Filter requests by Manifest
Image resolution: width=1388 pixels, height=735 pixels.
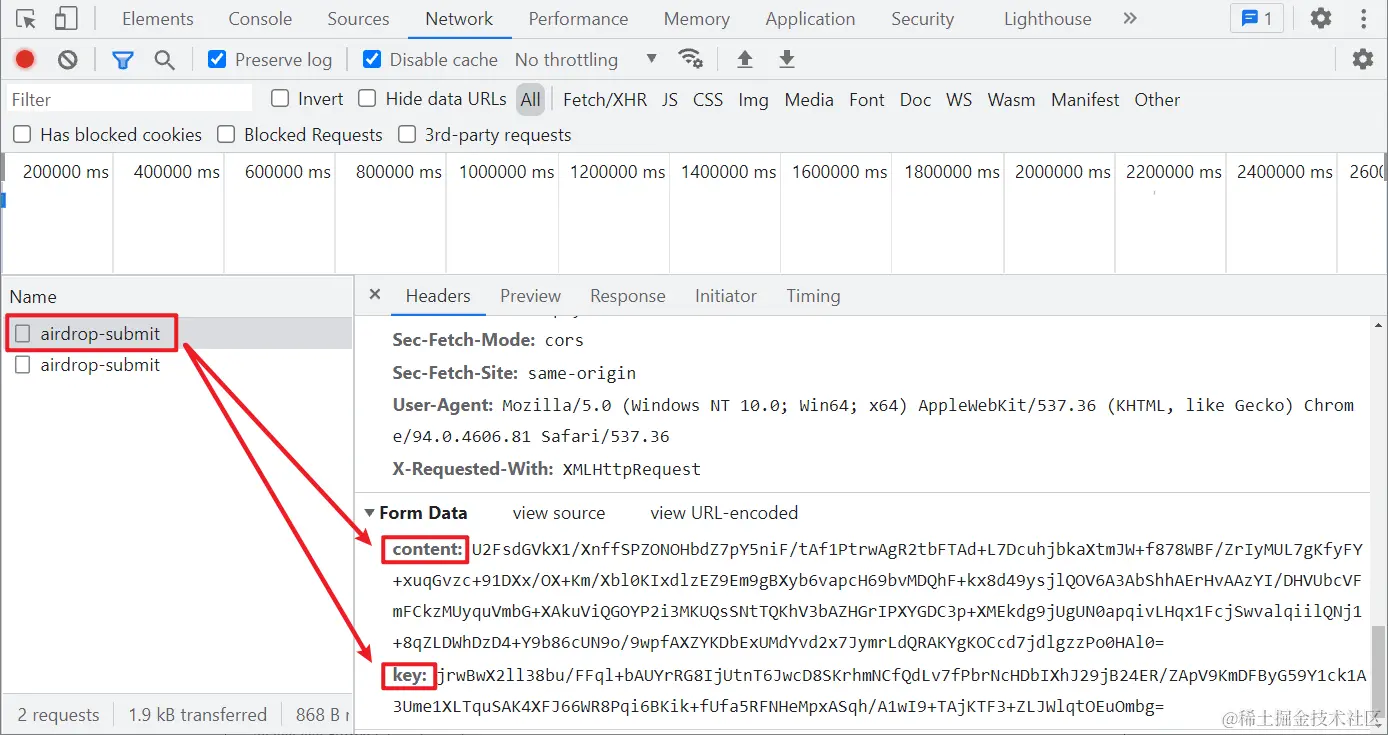tap(1085, 99)
